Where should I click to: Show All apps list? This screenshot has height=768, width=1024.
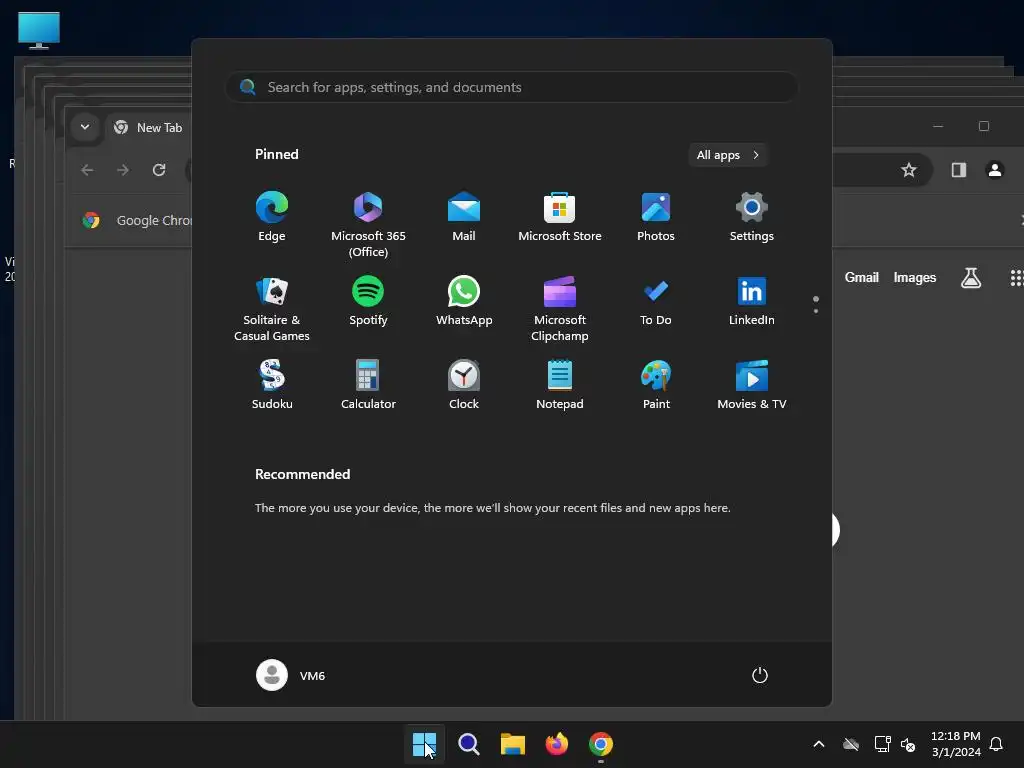tap(728, 155)
